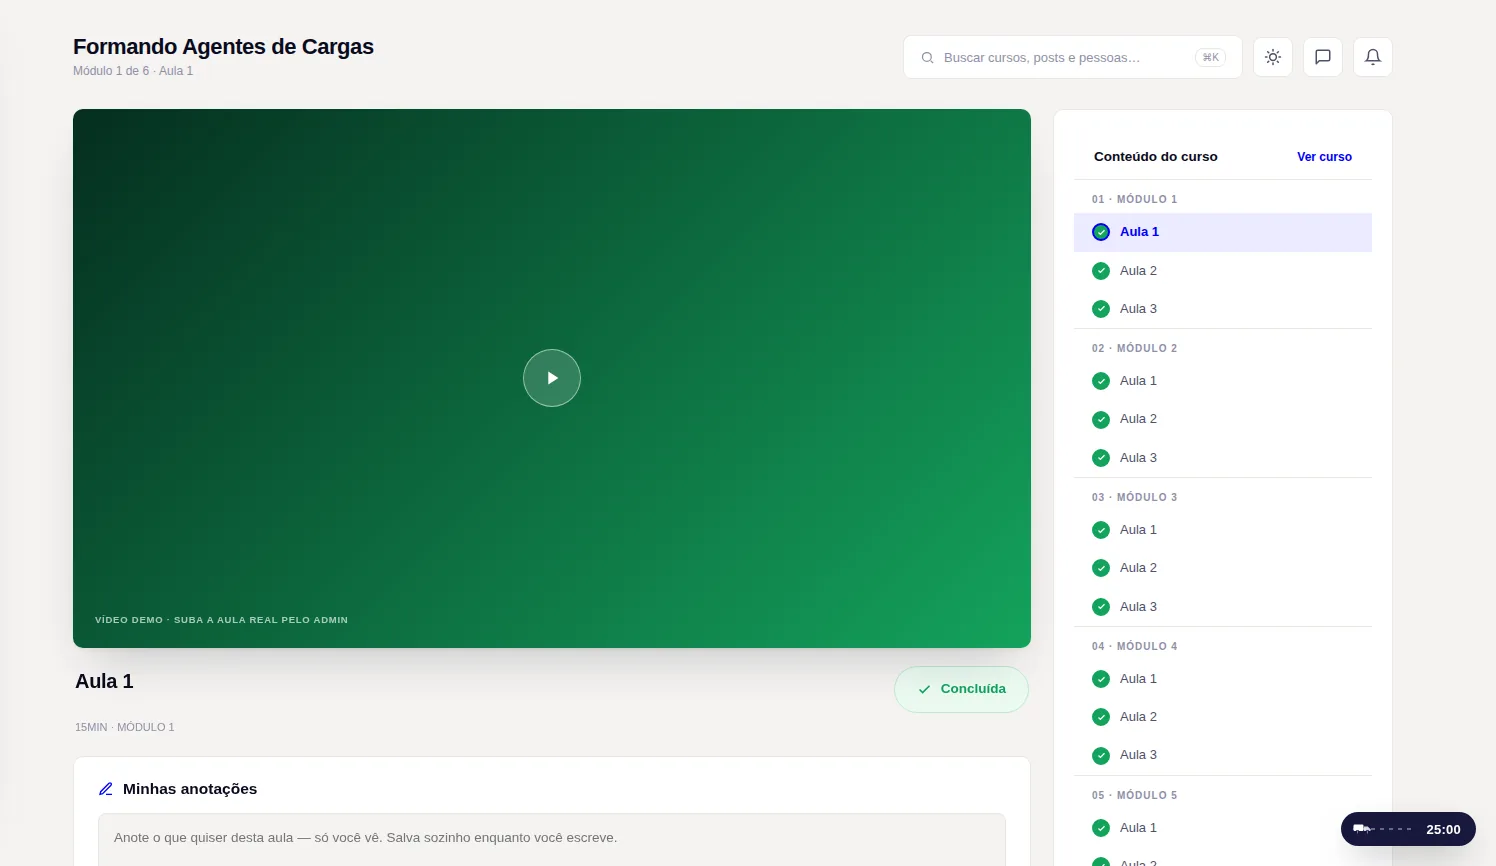Image resolution: width=1496 pixels, height=866 pixels.
Task: Select Aula 2 under Módulo 4
Action: coord(1223,717)
